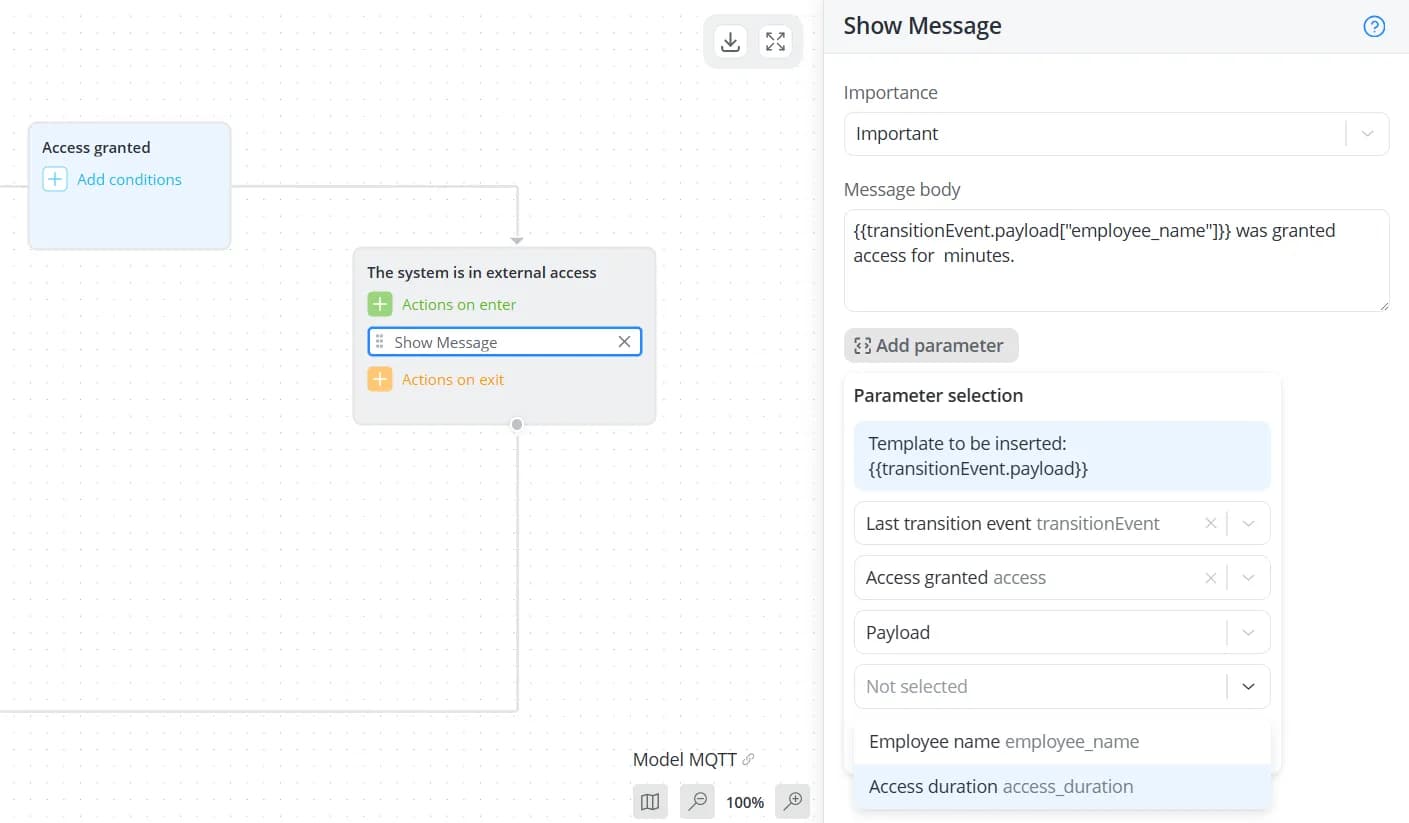Clear the Access granted selection
The image size is (1409, 823).
1210,578
